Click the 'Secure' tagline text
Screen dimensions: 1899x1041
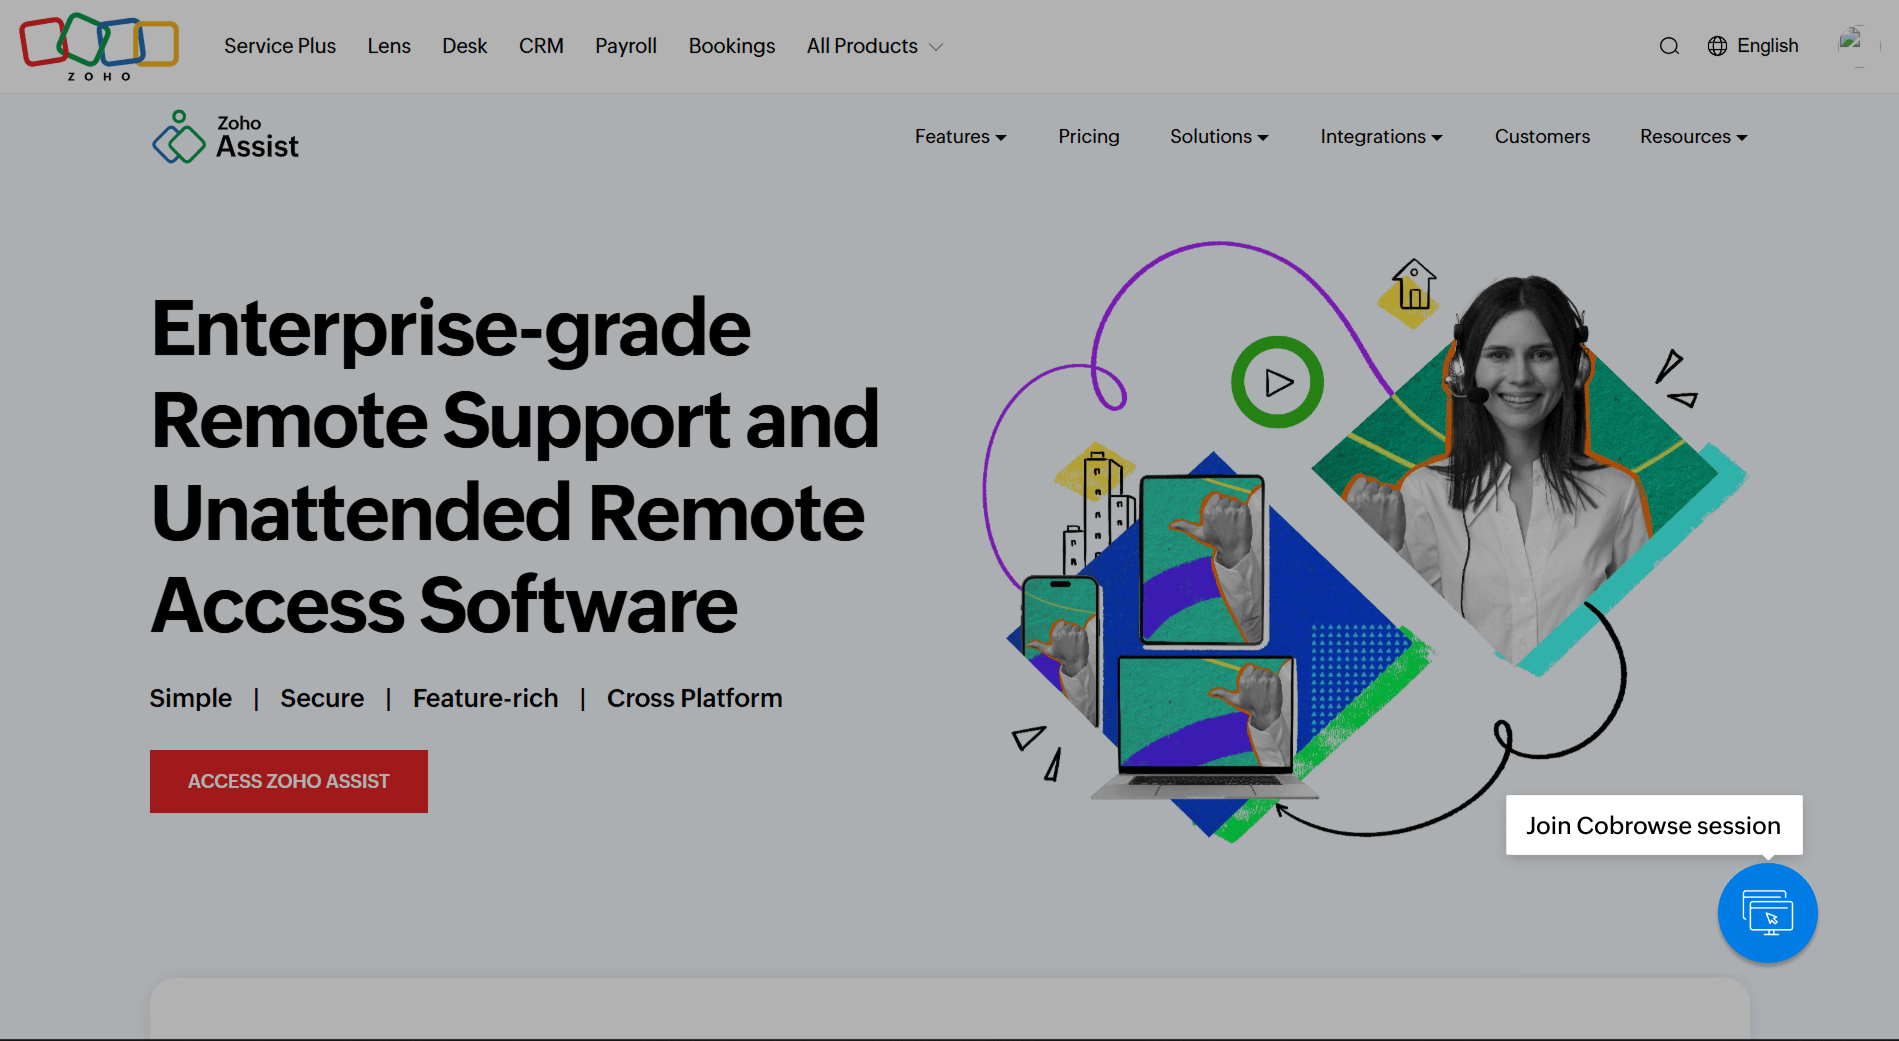click(x=322, y=698)
